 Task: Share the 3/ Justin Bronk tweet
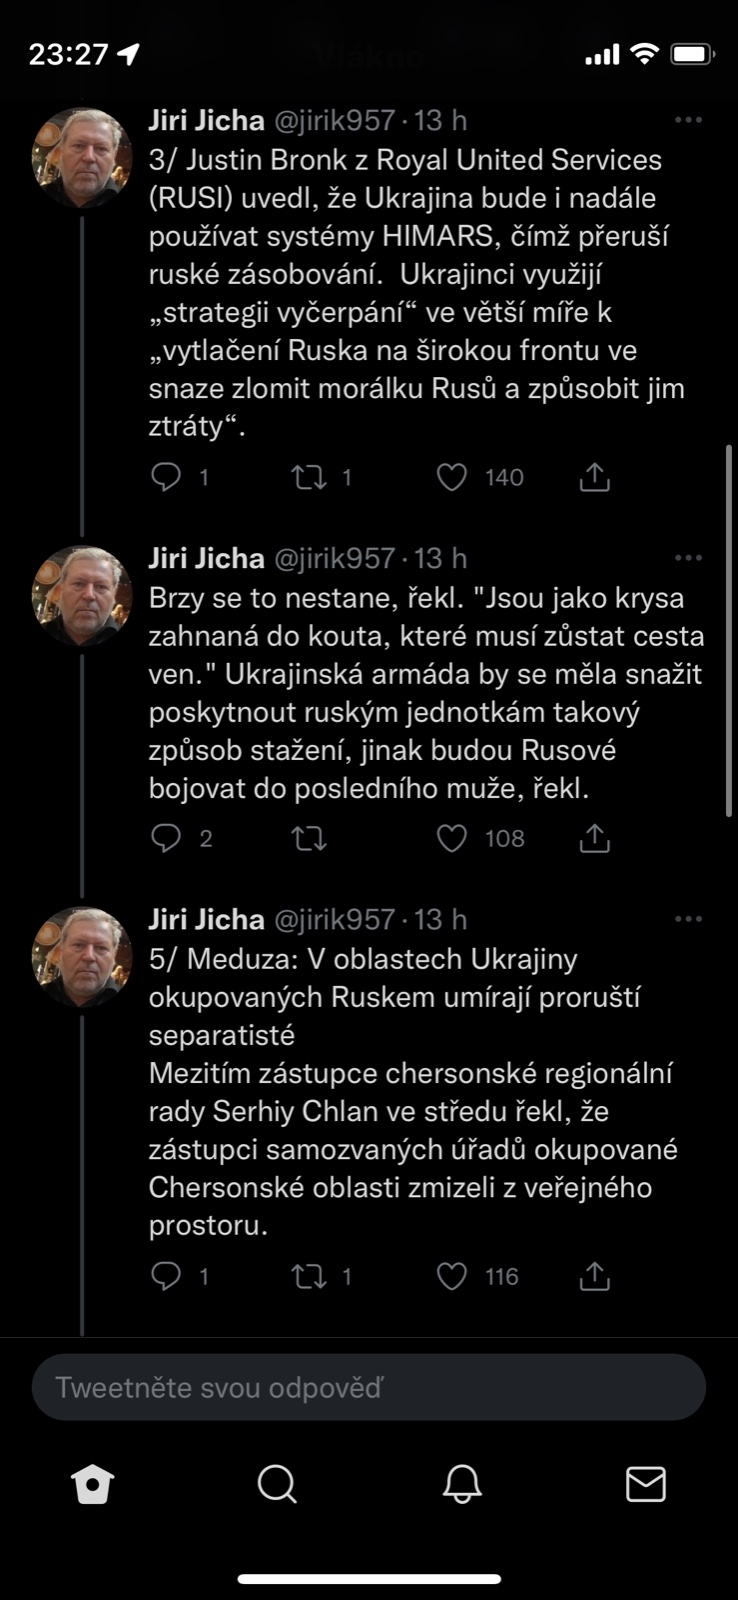[595, 477]
